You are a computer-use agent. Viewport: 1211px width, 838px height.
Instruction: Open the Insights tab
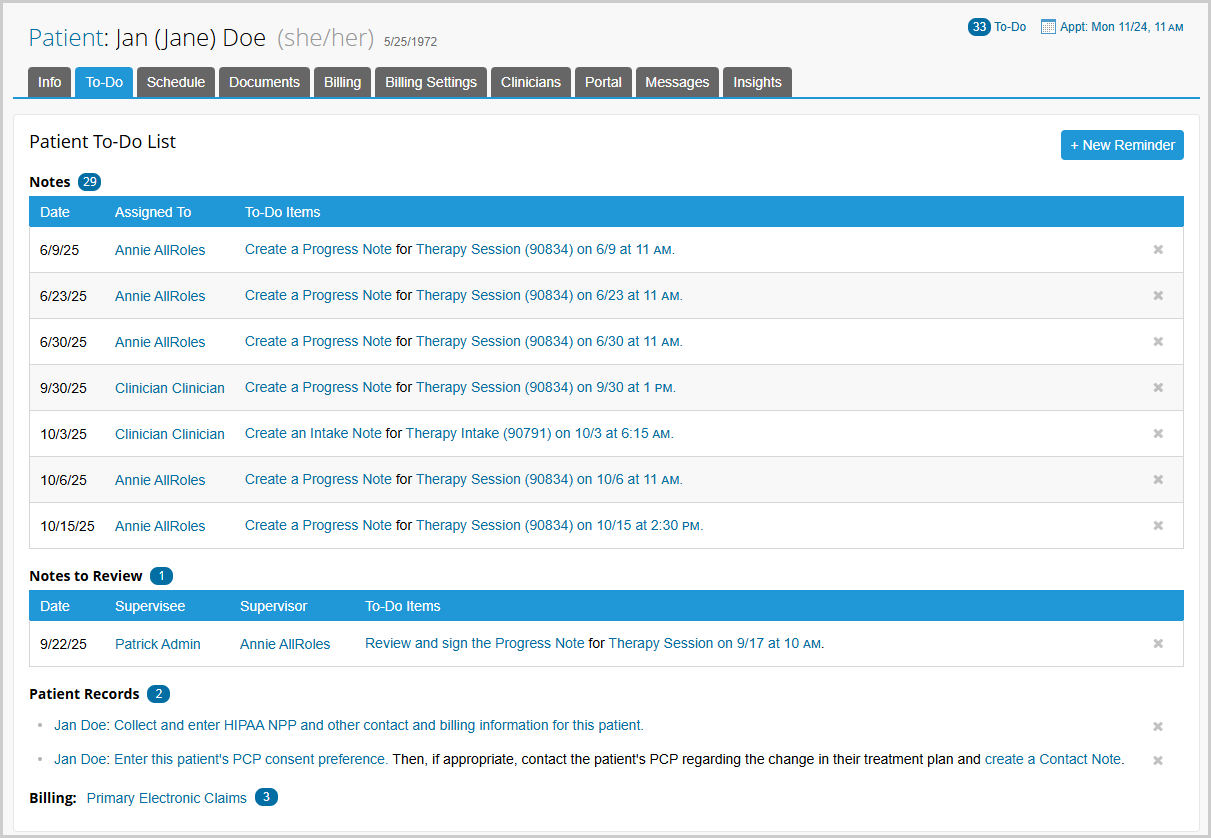click(757, 82)
